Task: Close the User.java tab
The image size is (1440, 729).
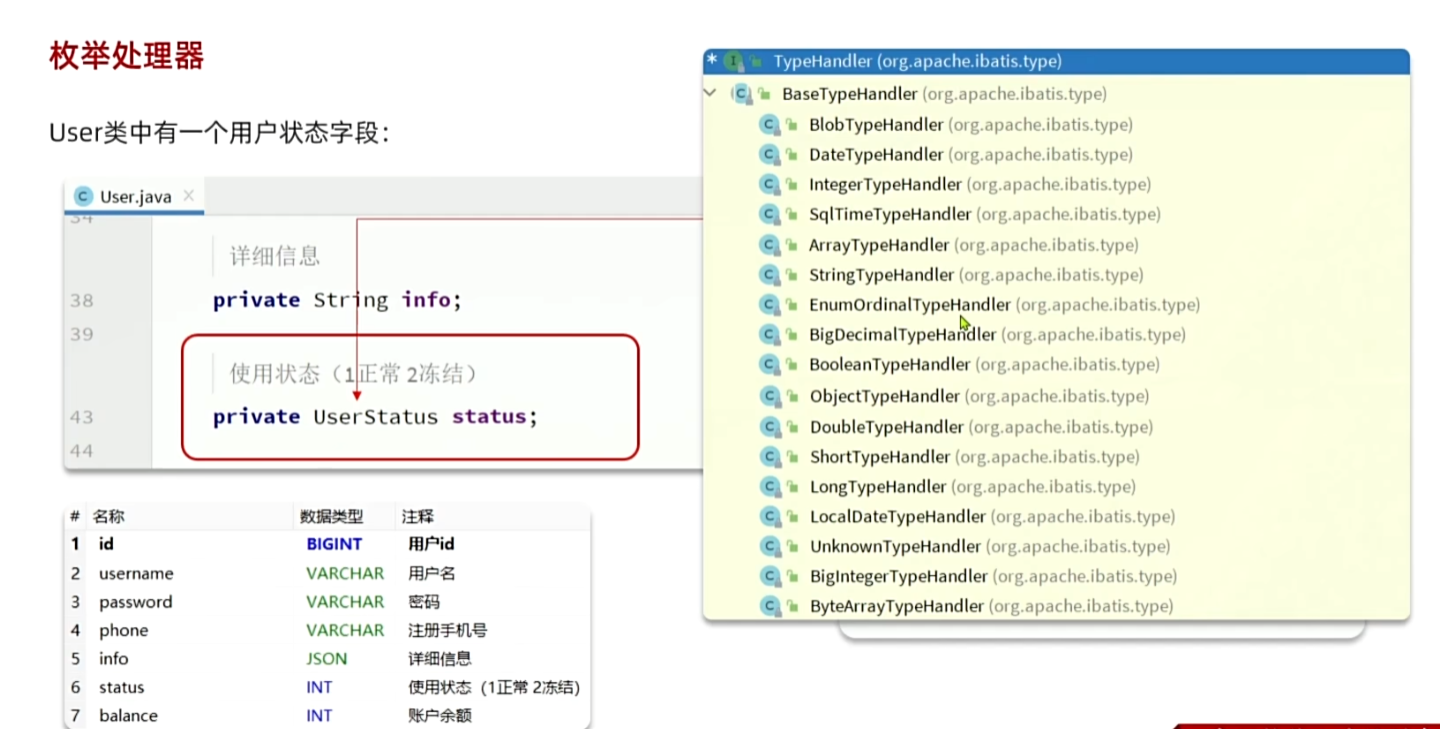Action: click(x=189, y=196)
